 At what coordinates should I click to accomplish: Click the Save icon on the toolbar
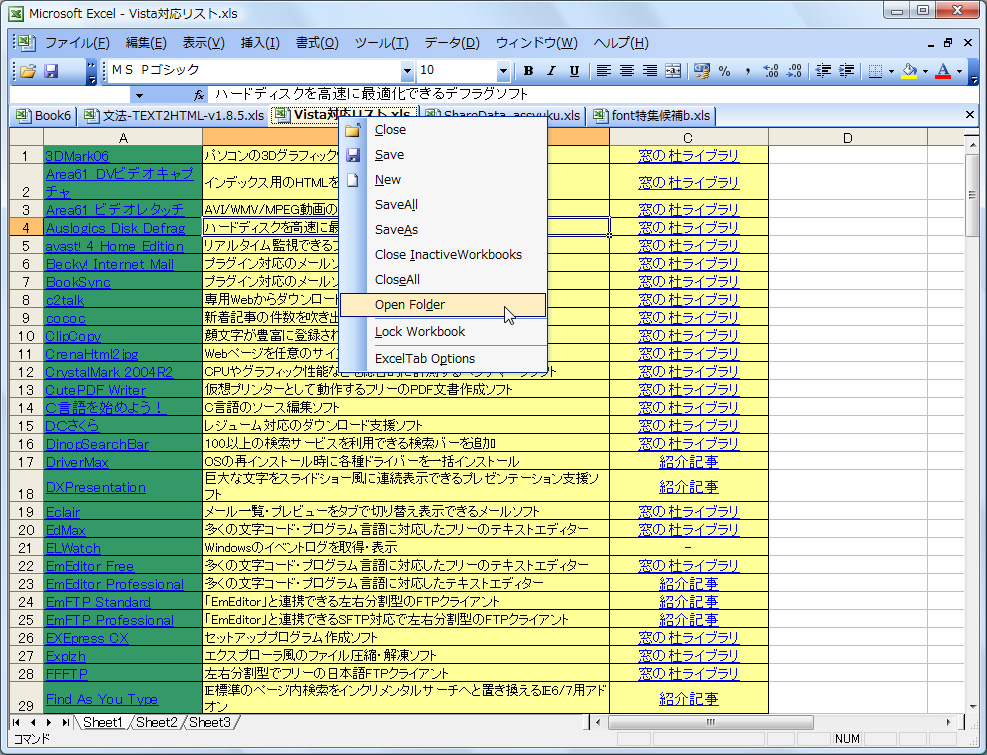52,71
